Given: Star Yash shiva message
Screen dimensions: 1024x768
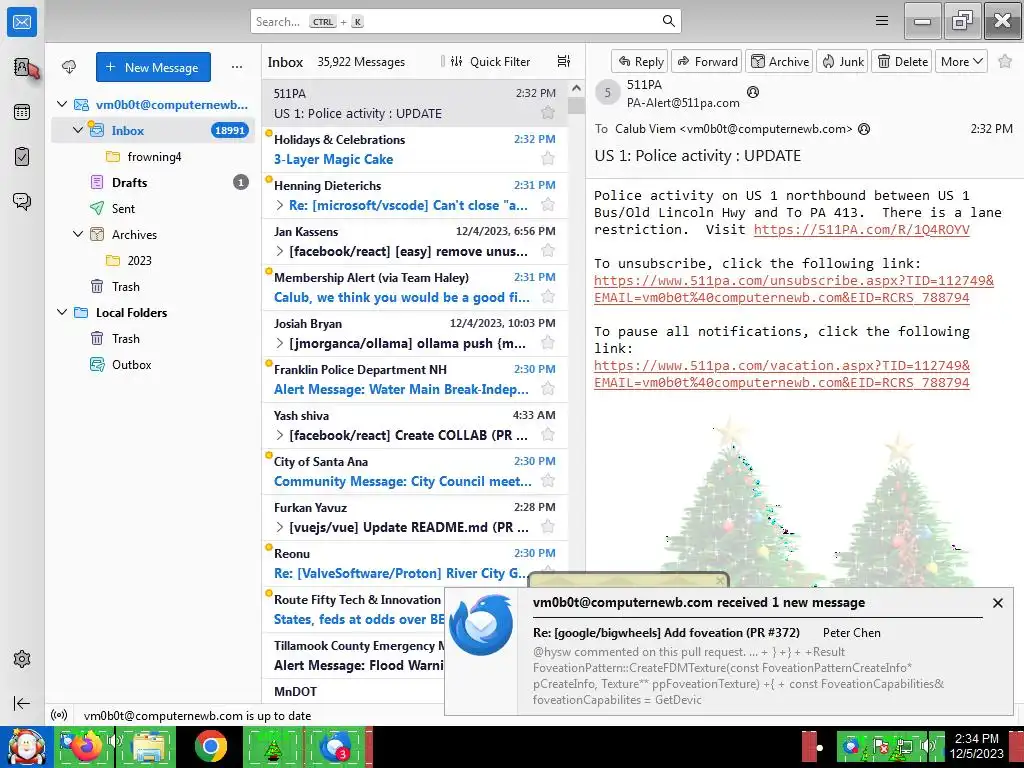Looking at the screenshot, I should 548,434.
